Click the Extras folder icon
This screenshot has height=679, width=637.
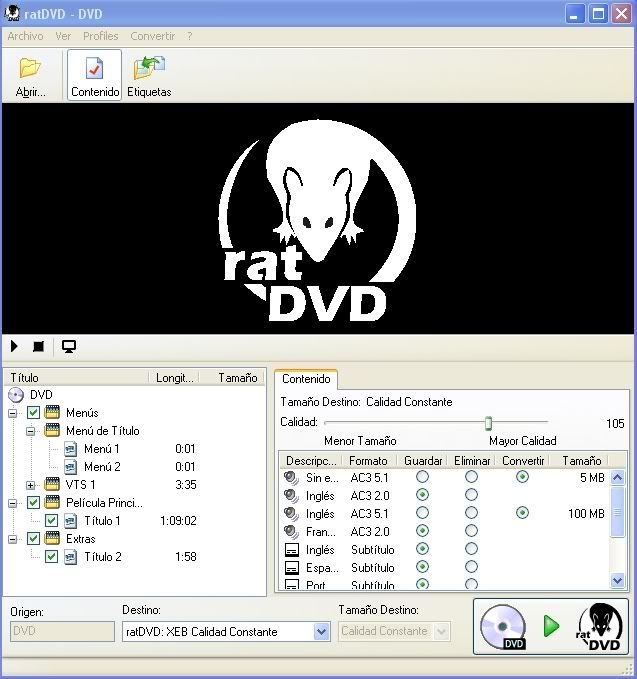(x=52, y=539)
